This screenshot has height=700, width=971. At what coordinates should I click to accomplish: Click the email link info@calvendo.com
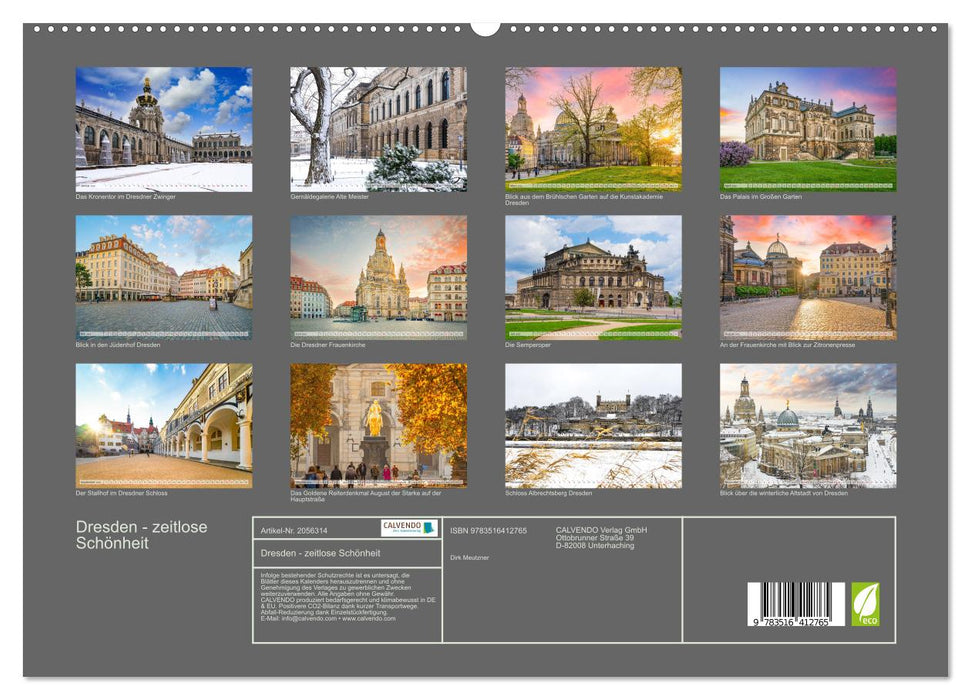[x=305, y=620]
